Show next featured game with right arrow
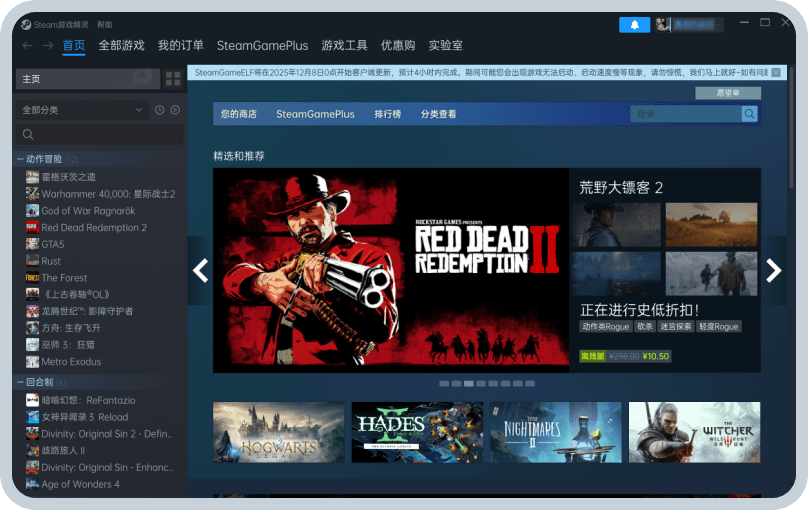Image resolution: width=808 pixels, height=510 pixels. coord(773,270)
